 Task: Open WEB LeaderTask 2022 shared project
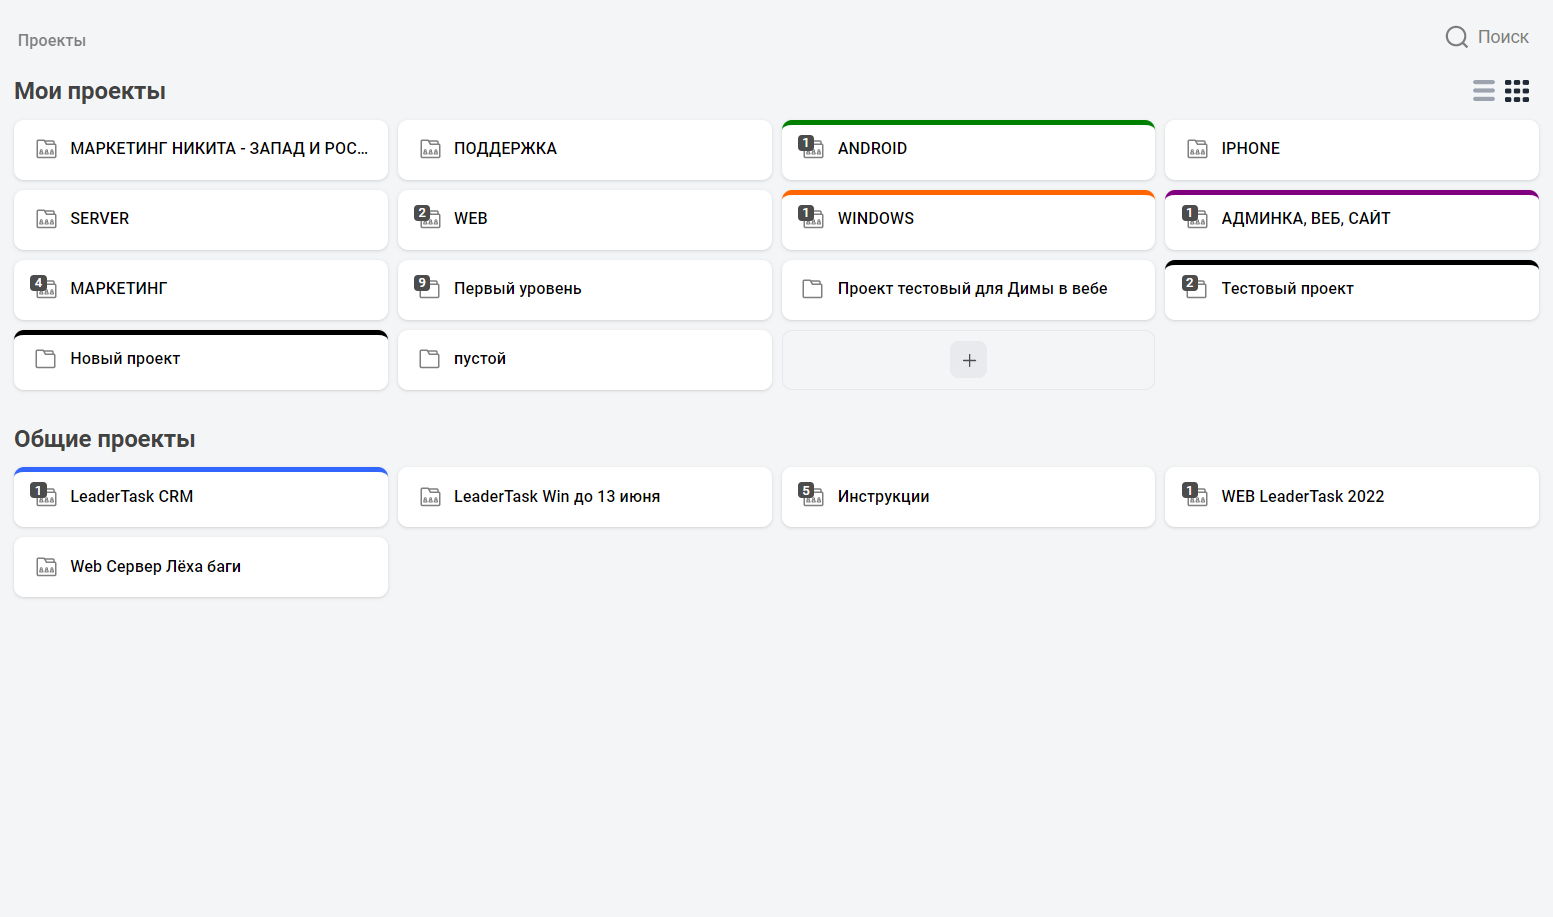pos(1352,497)
